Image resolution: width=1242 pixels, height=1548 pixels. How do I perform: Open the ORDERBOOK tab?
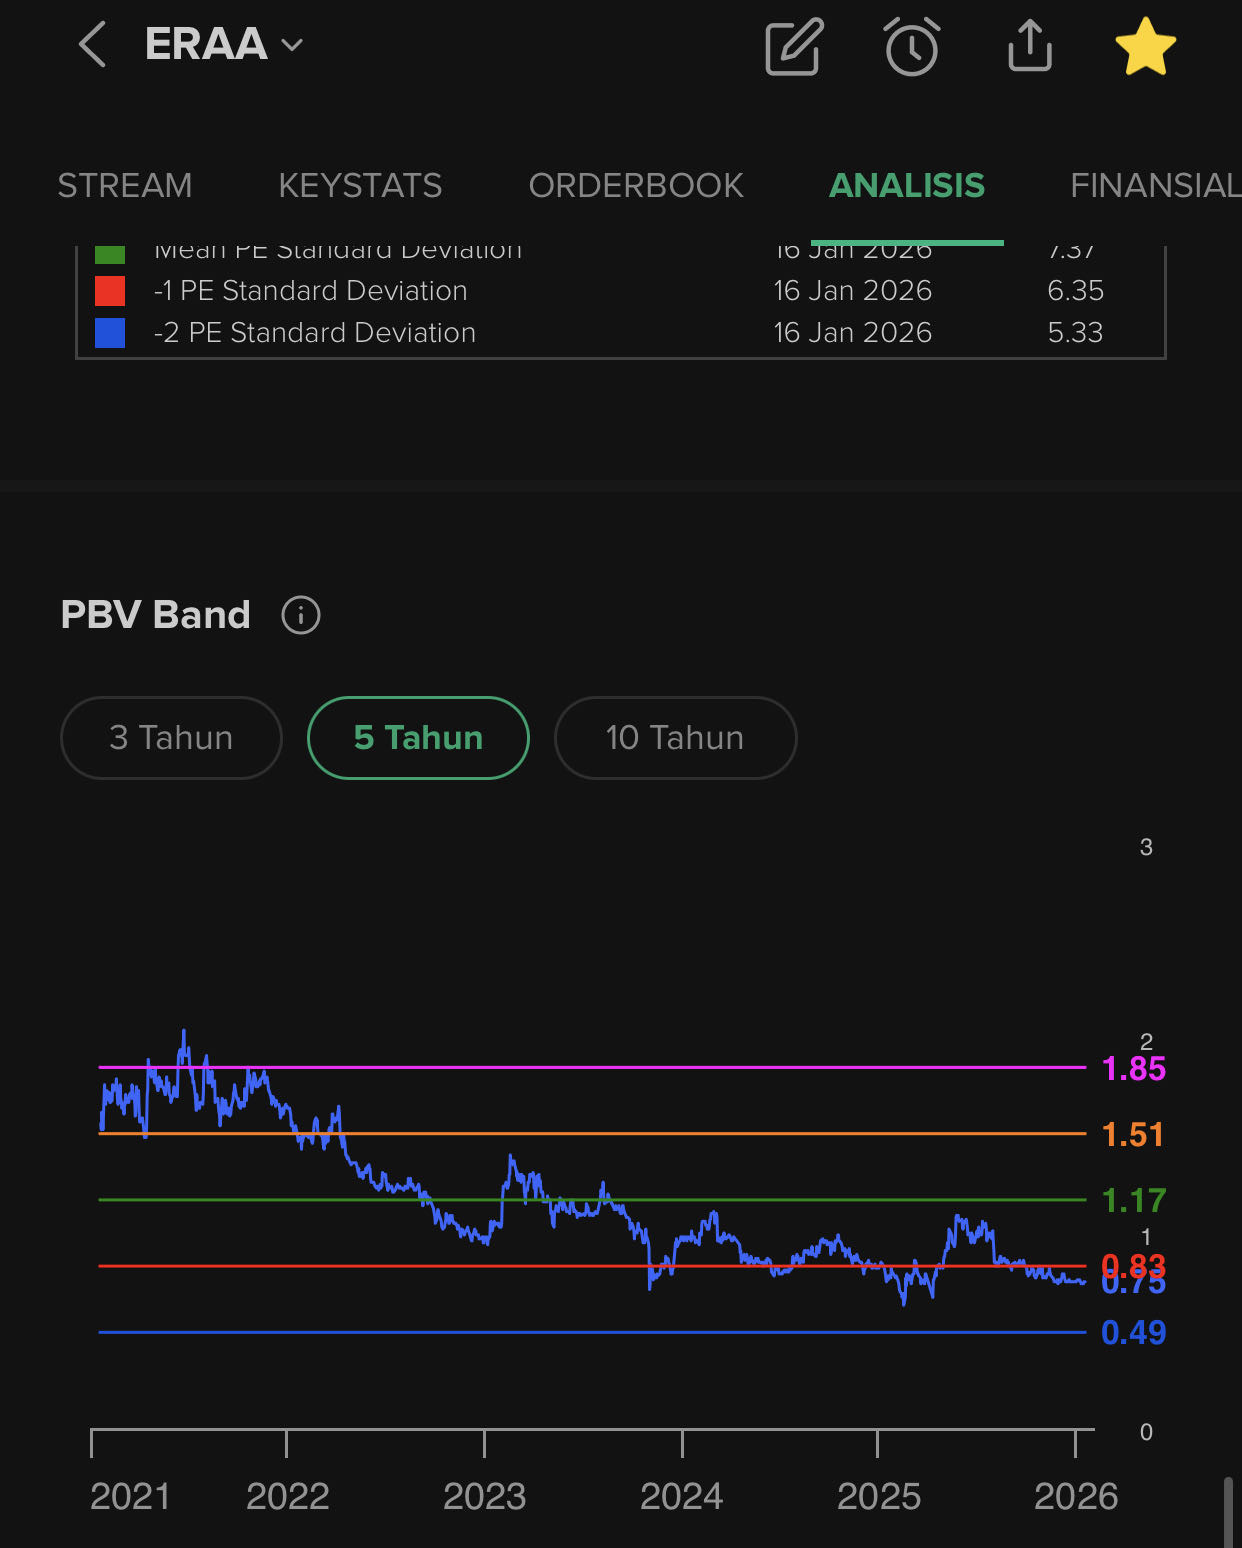[636, 186]
